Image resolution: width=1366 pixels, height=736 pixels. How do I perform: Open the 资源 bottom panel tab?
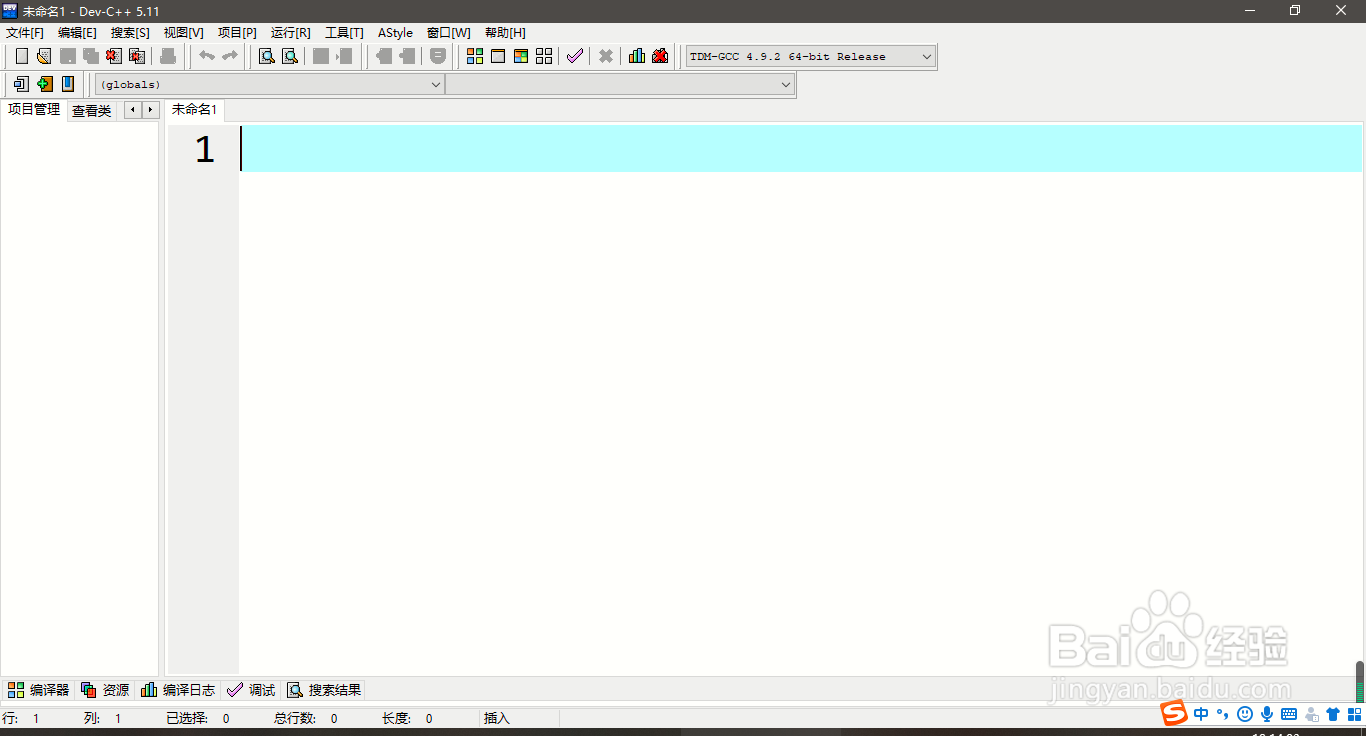pos(105,690)
